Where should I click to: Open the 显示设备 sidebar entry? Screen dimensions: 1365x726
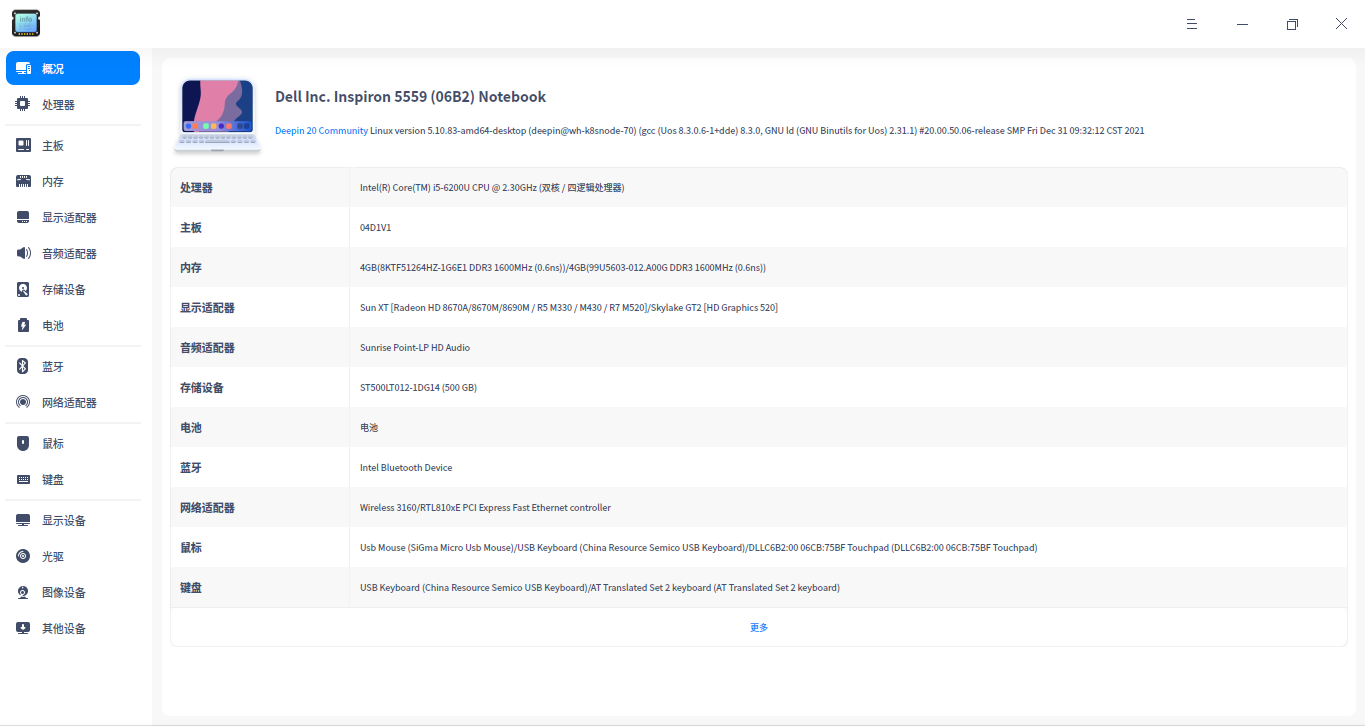pos(73,520)
